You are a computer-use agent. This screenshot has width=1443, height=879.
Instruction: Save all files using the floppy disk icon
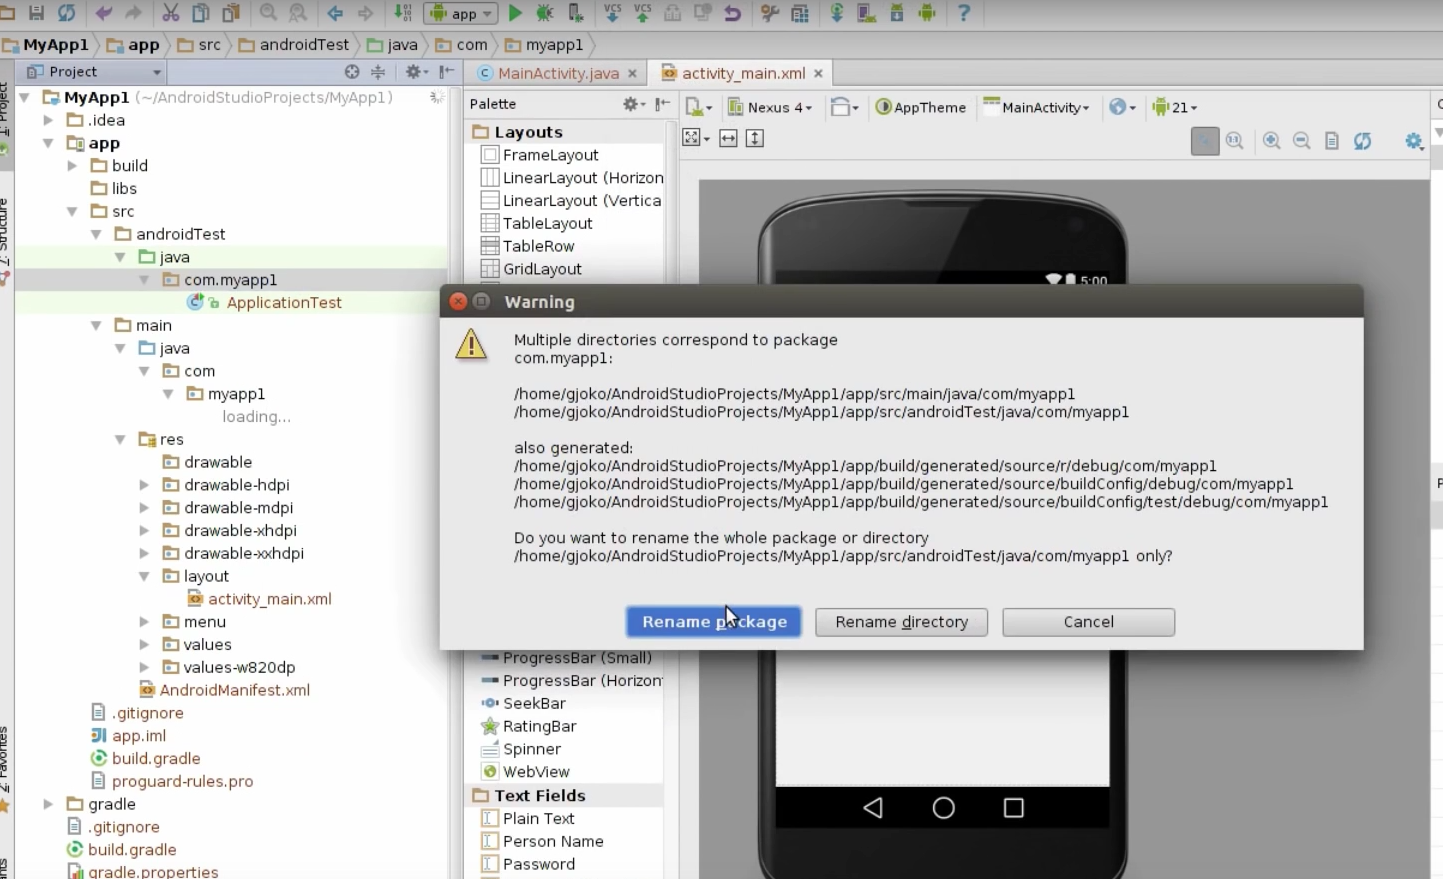pyautogui.click(x=37, y=13)
